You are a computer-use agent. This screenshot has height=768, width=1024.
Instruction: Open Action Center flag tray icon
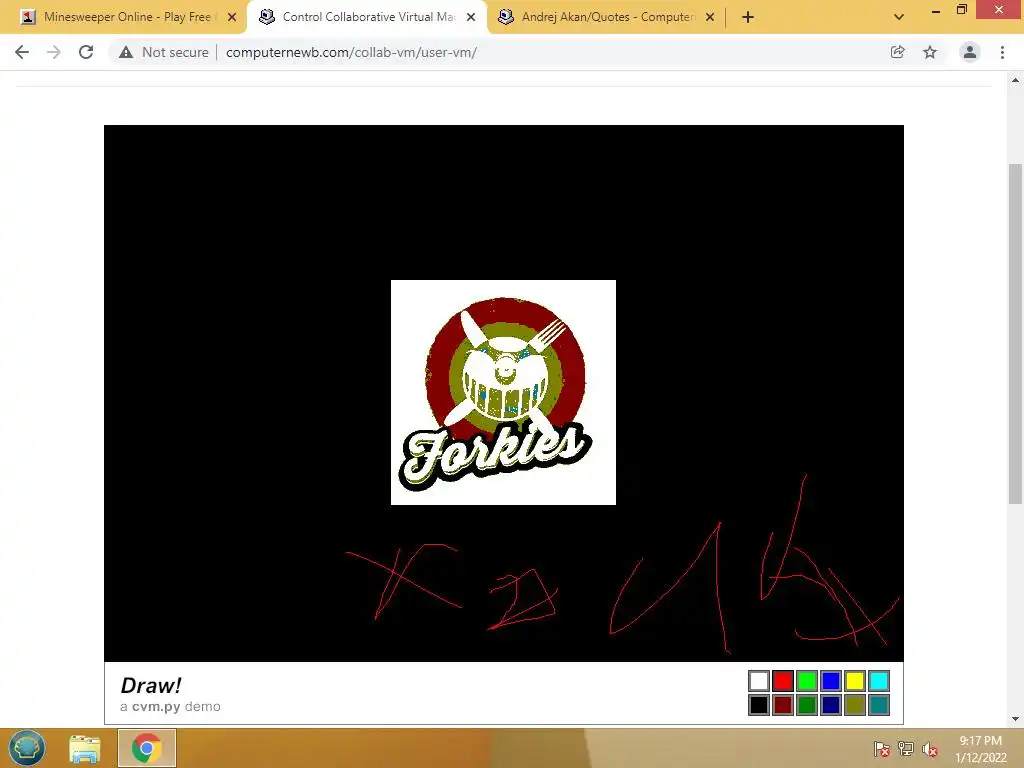pyautogui.click(x=882, y=749)
